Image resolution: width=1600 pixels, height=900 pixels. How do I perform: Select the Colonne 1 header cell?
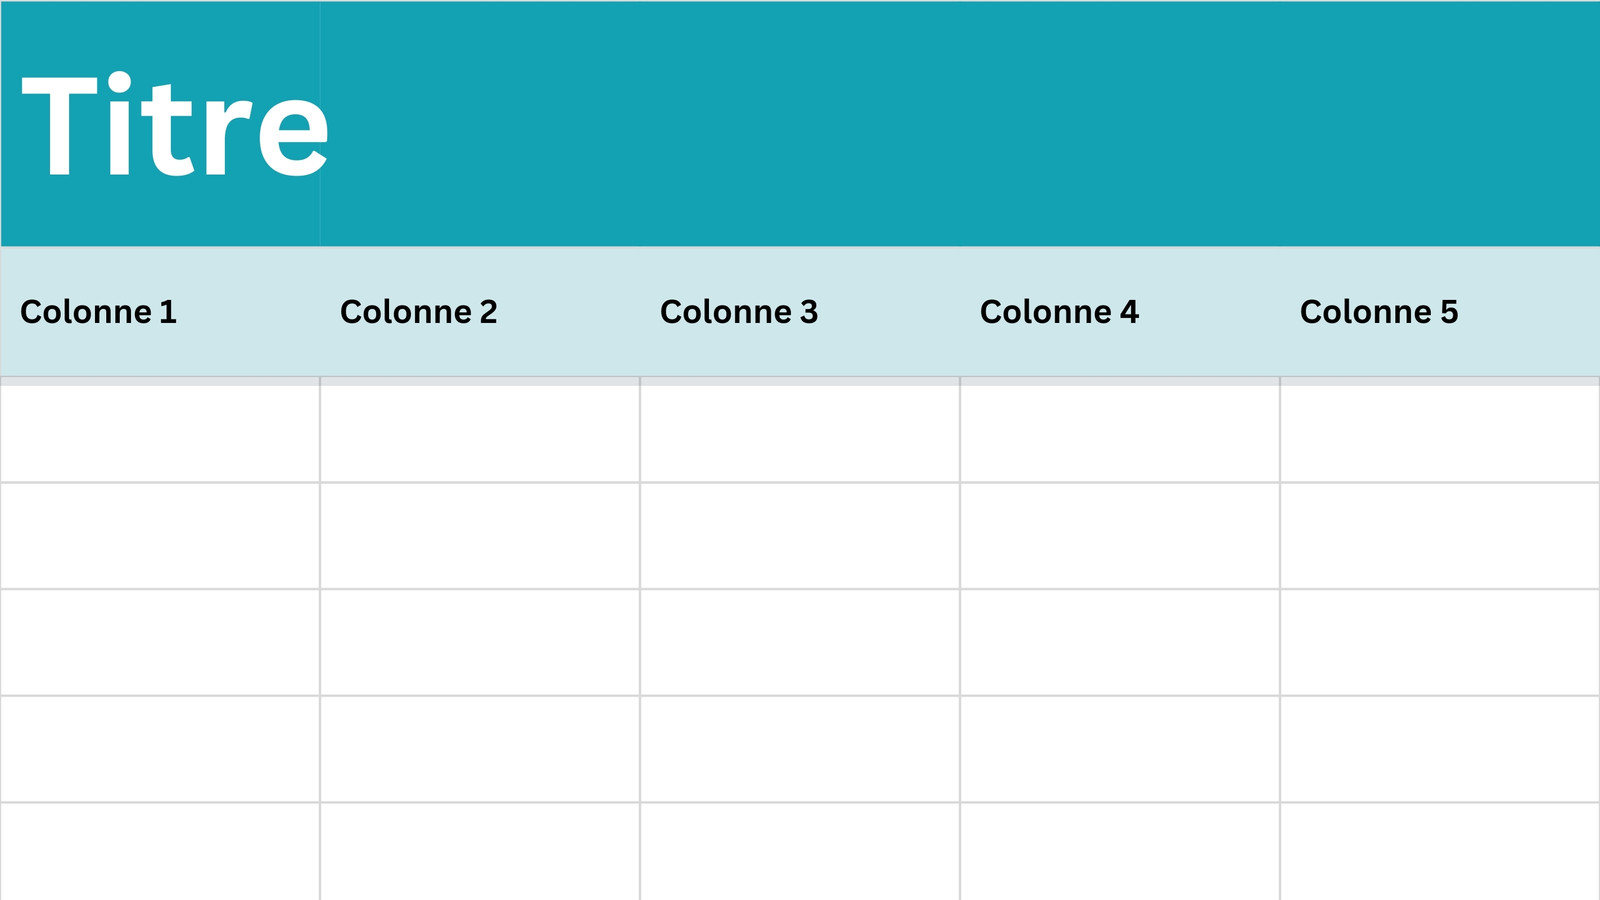160,311
